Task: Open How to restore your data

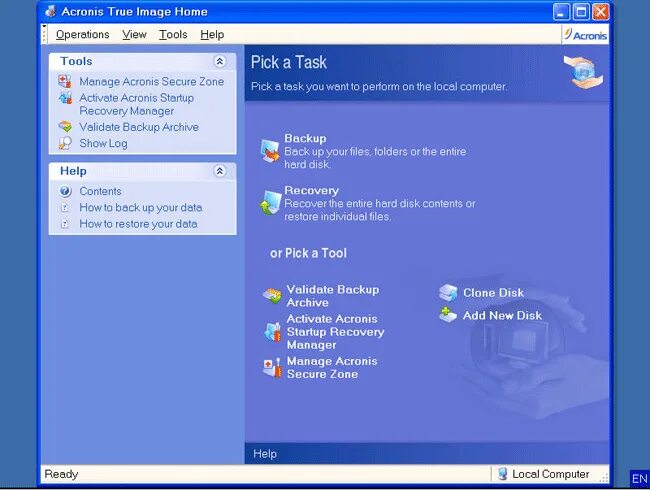Action: pyautogui.click(x=138, y=224)
